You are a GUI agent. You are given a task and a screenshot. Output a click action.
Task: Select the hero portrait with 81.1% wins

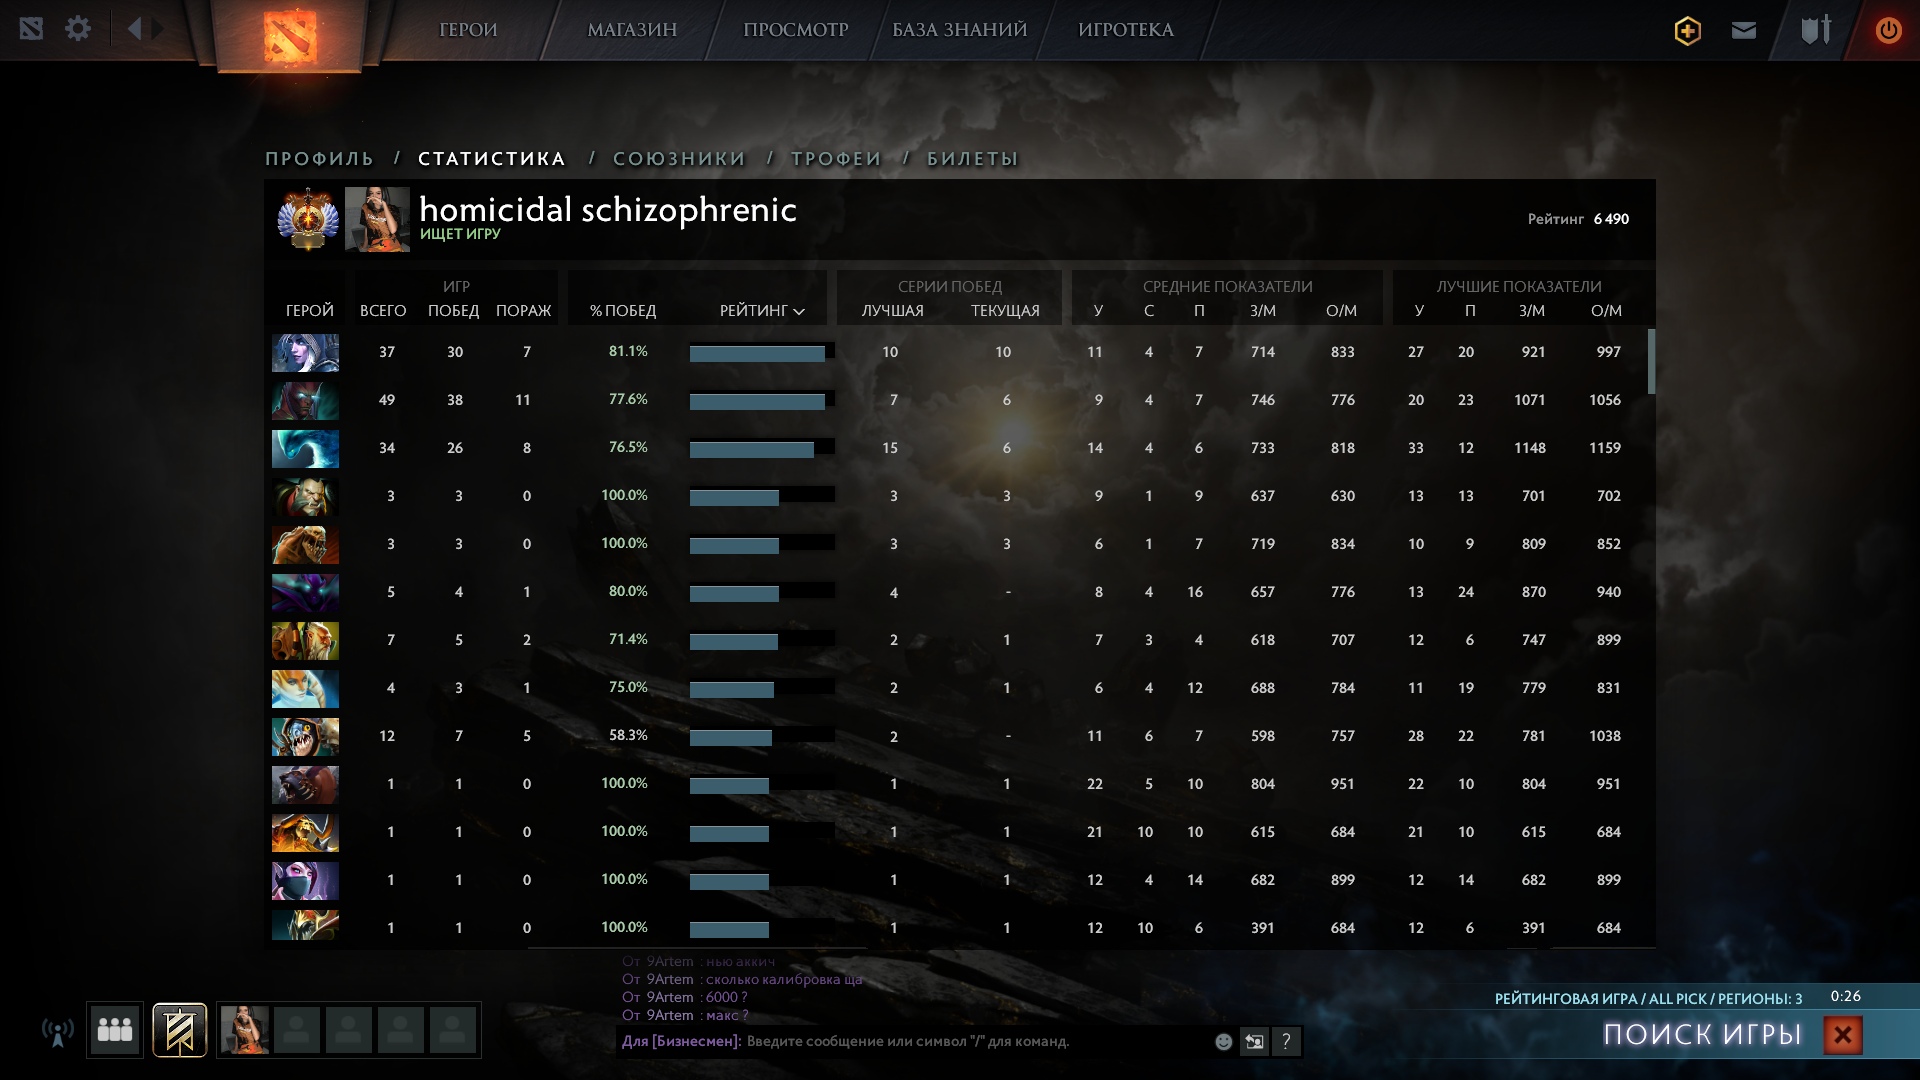tap(305, 353)
